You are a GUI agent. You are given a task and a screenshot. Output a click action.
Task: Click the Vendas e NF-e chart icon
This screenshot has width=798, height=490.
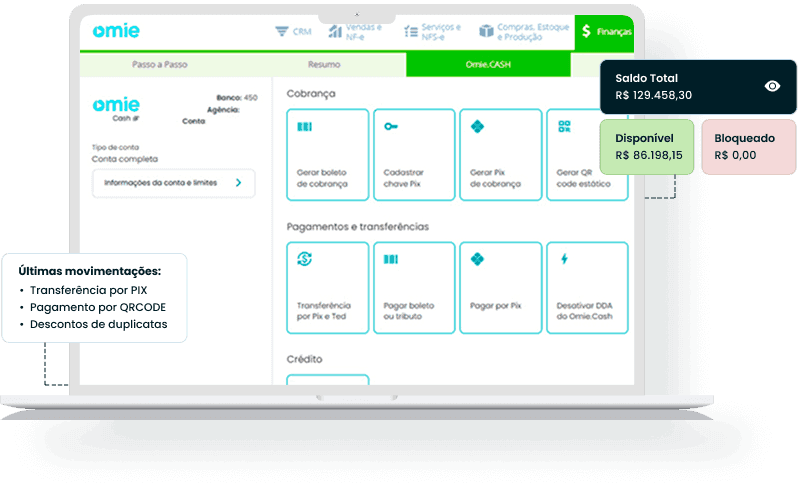(335, 32)
